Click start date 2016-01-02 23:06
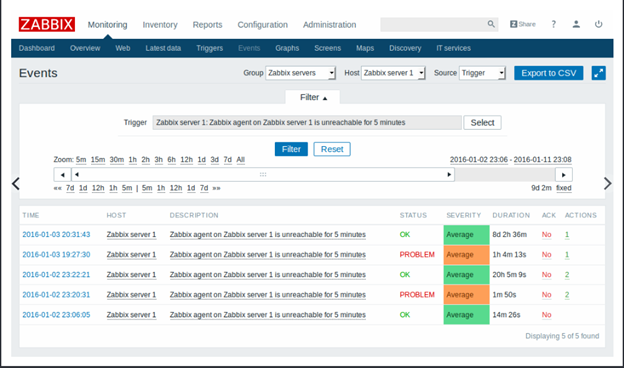Viewport: 624px width, 368px height. pos(479,160)
